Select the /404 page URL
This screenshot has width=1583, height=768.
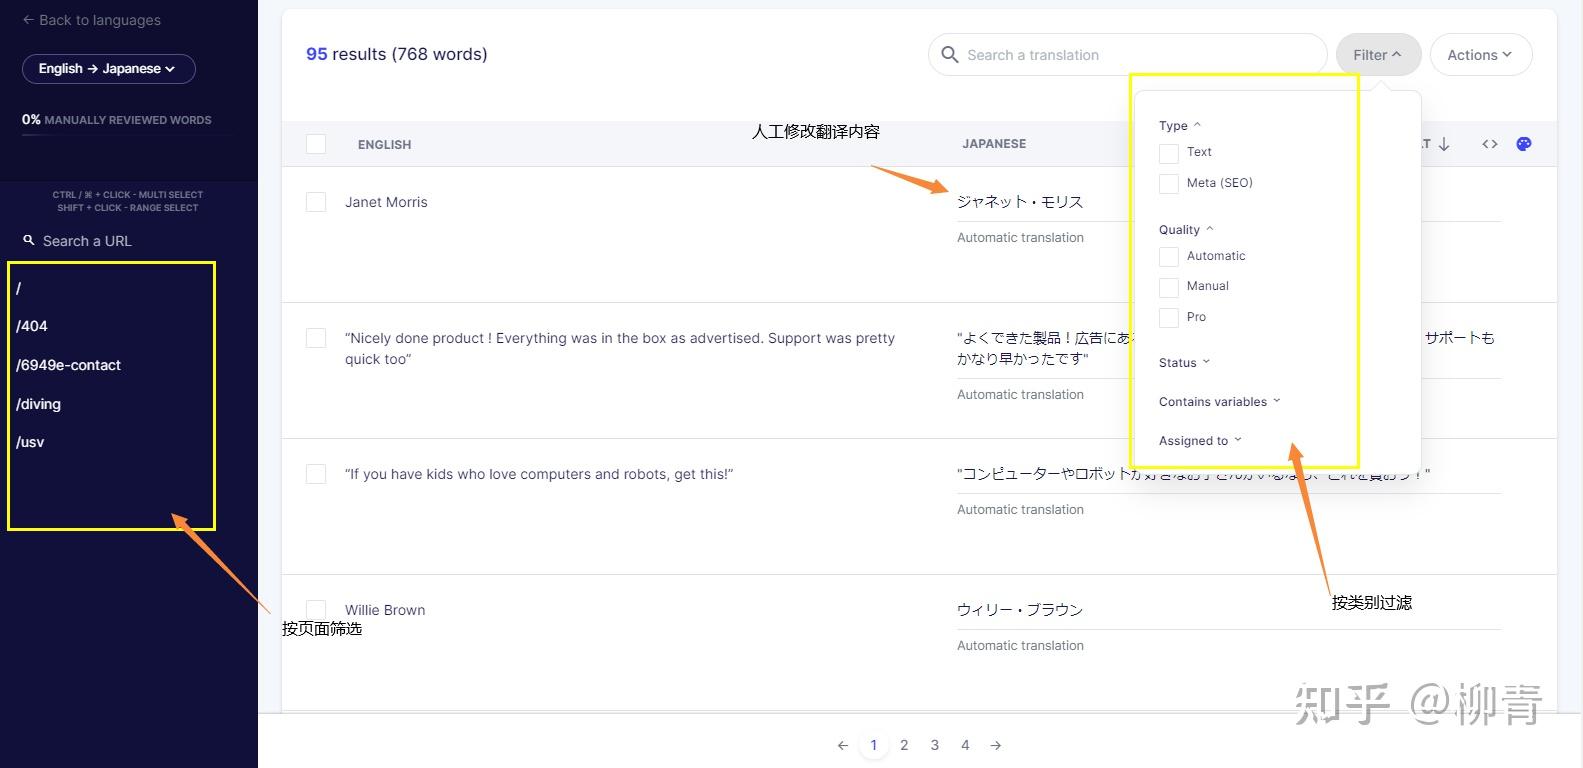[32, 326]
